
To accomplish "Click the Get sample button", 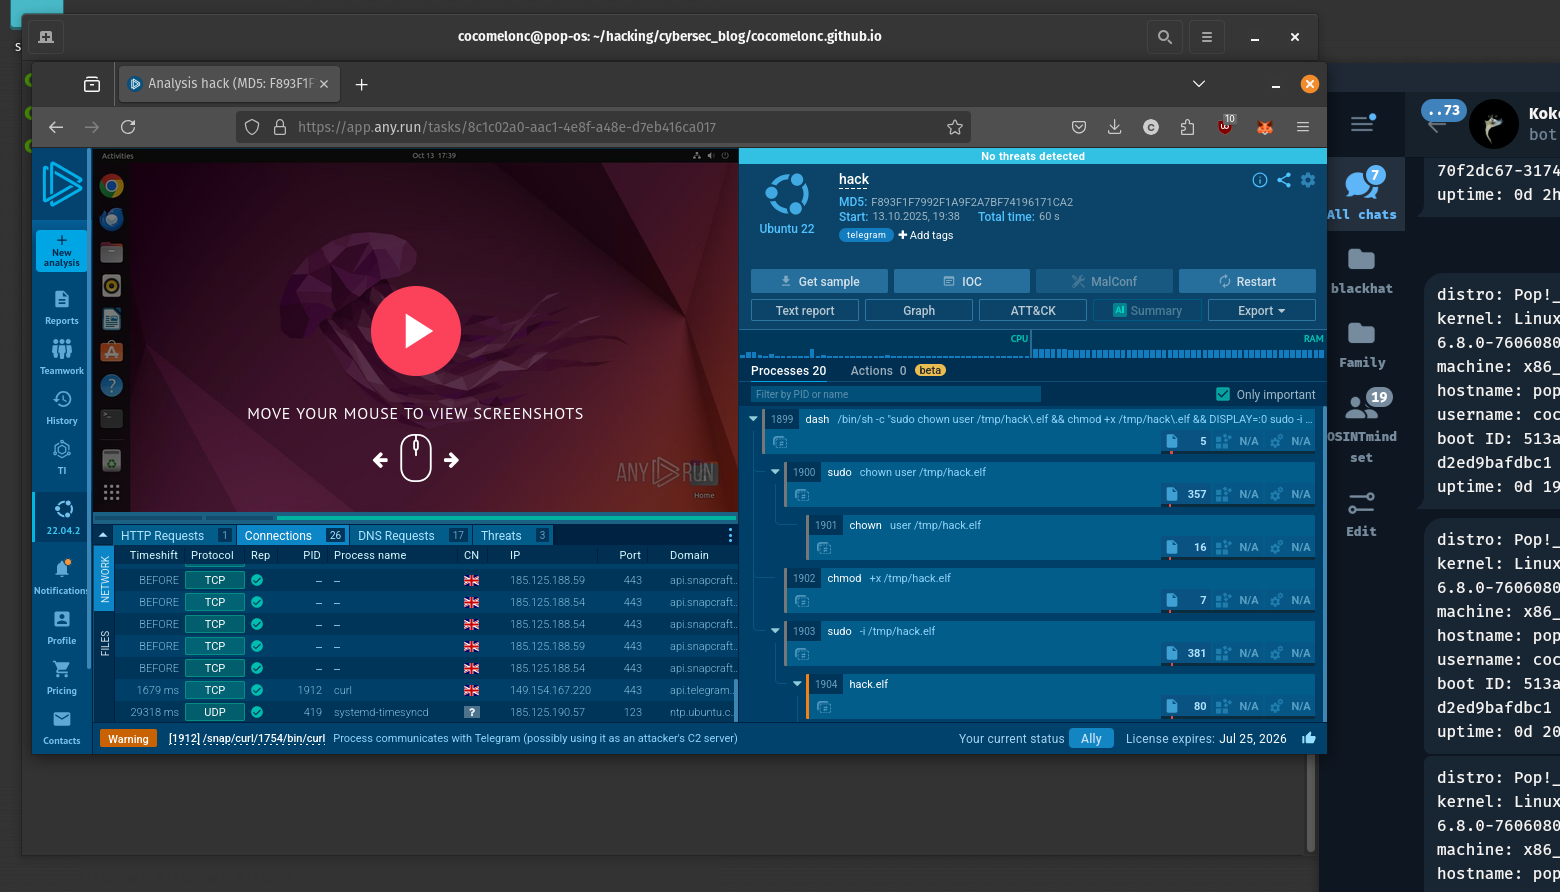I will coord(819,282).
